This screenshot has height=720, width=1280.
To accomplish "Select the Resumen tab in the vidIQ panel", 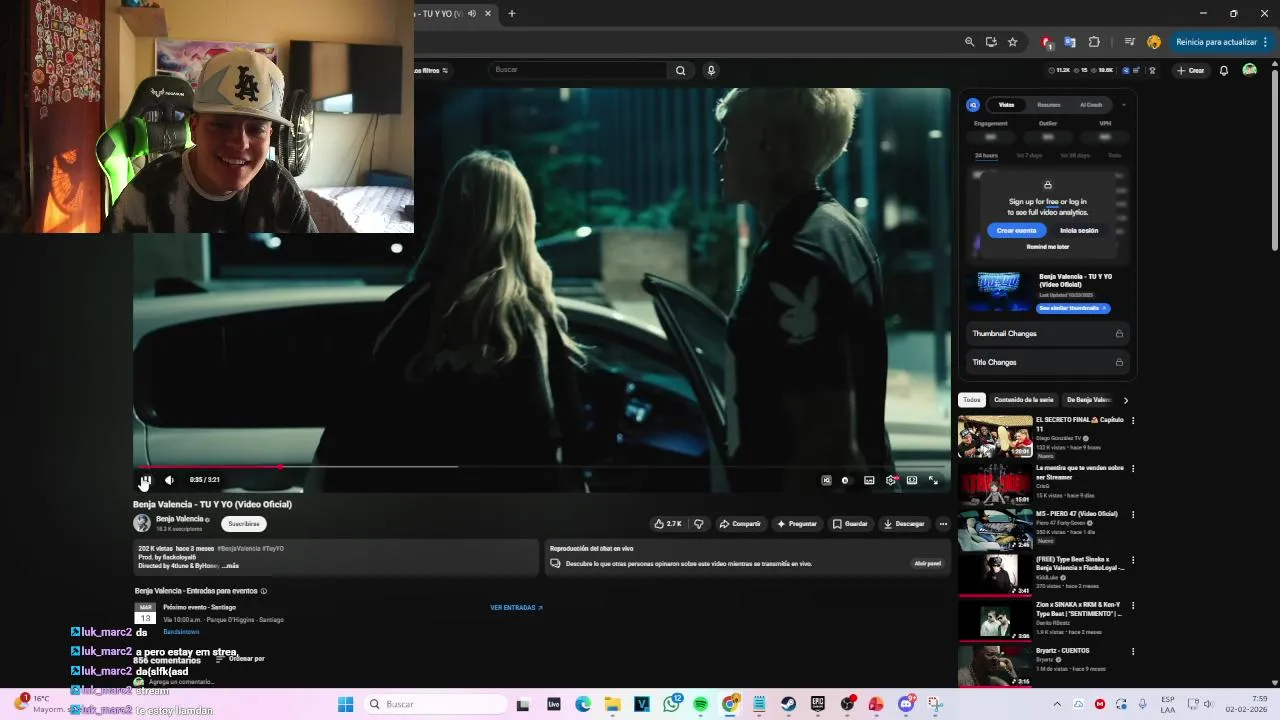I will click(1048, 104).
